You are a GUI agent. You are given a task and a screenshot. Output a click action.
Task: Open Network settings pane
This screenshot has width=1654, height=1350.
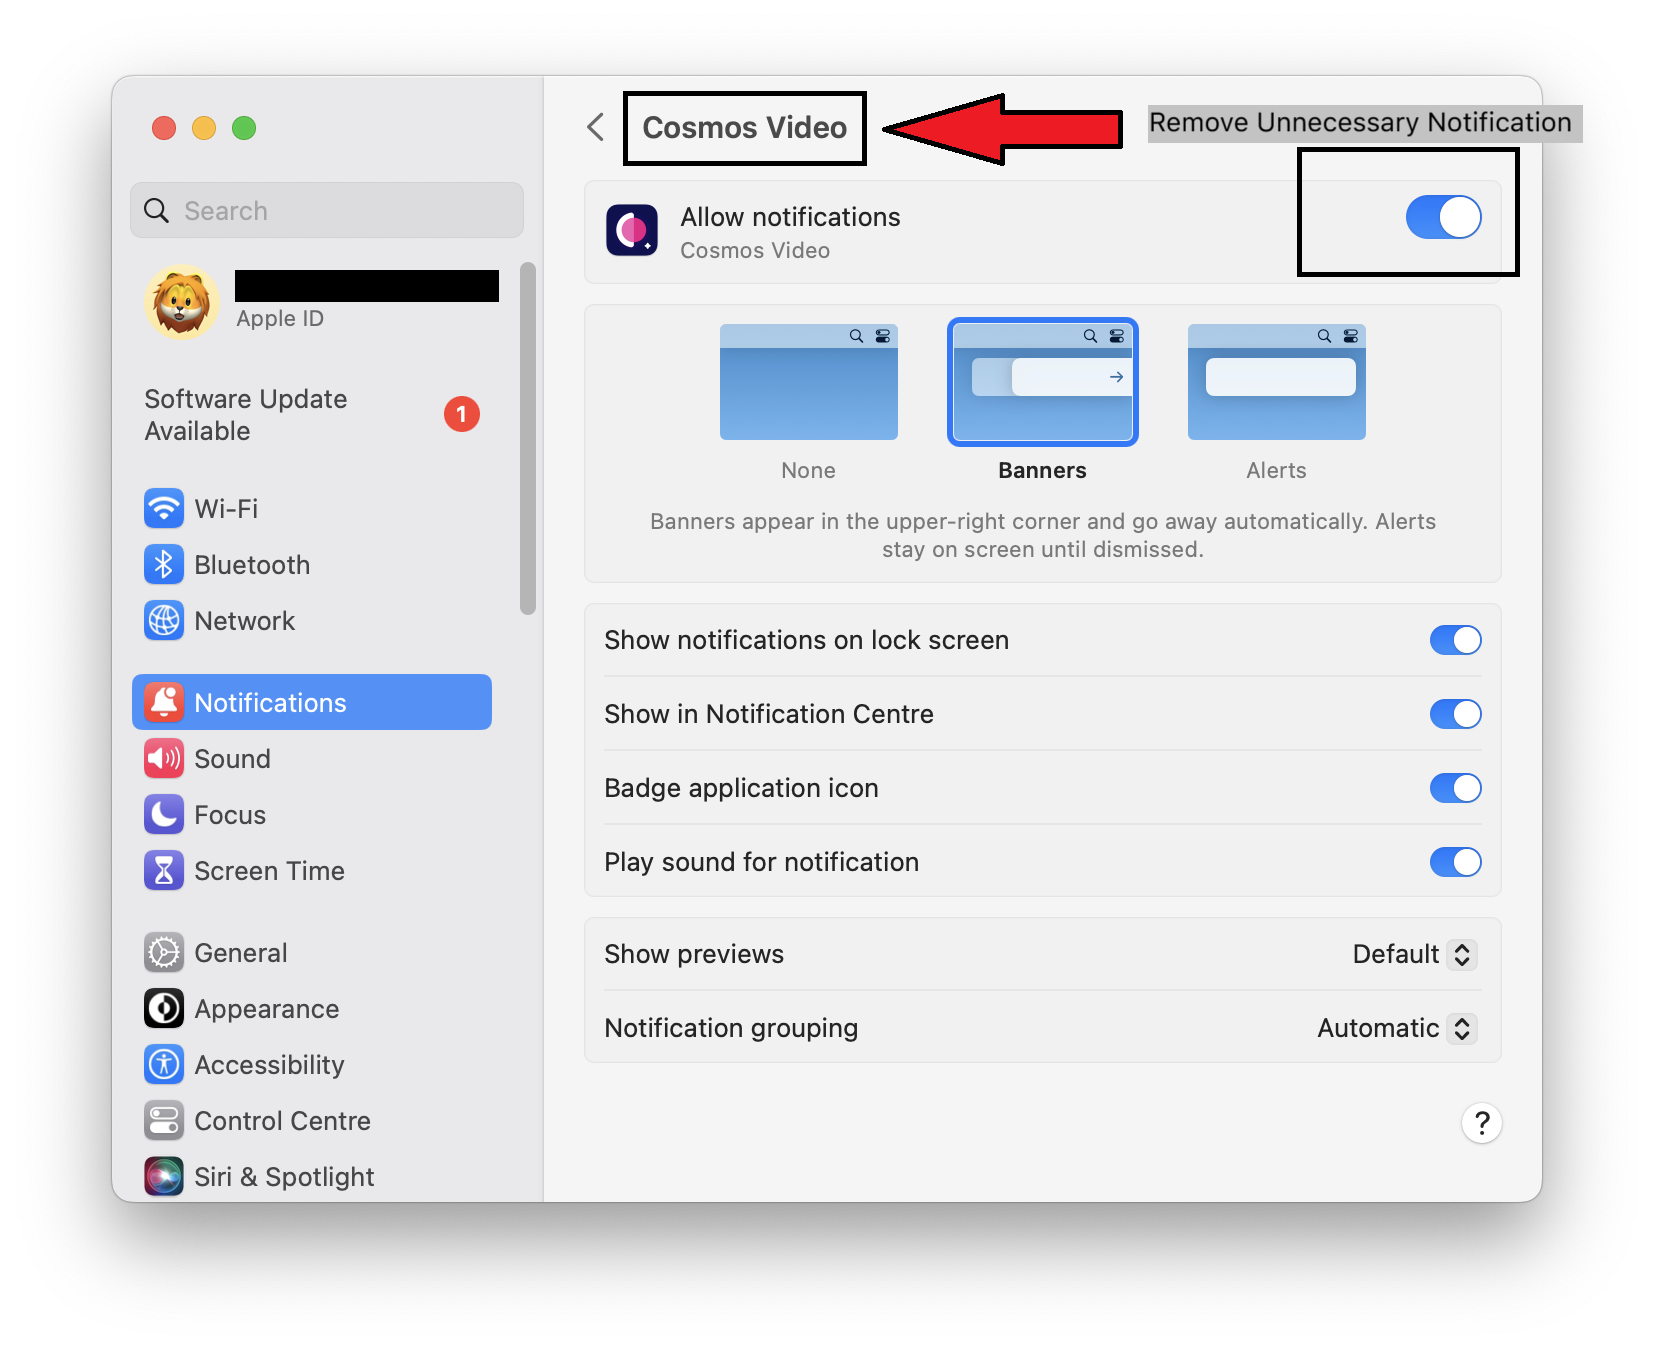(312, 620)
